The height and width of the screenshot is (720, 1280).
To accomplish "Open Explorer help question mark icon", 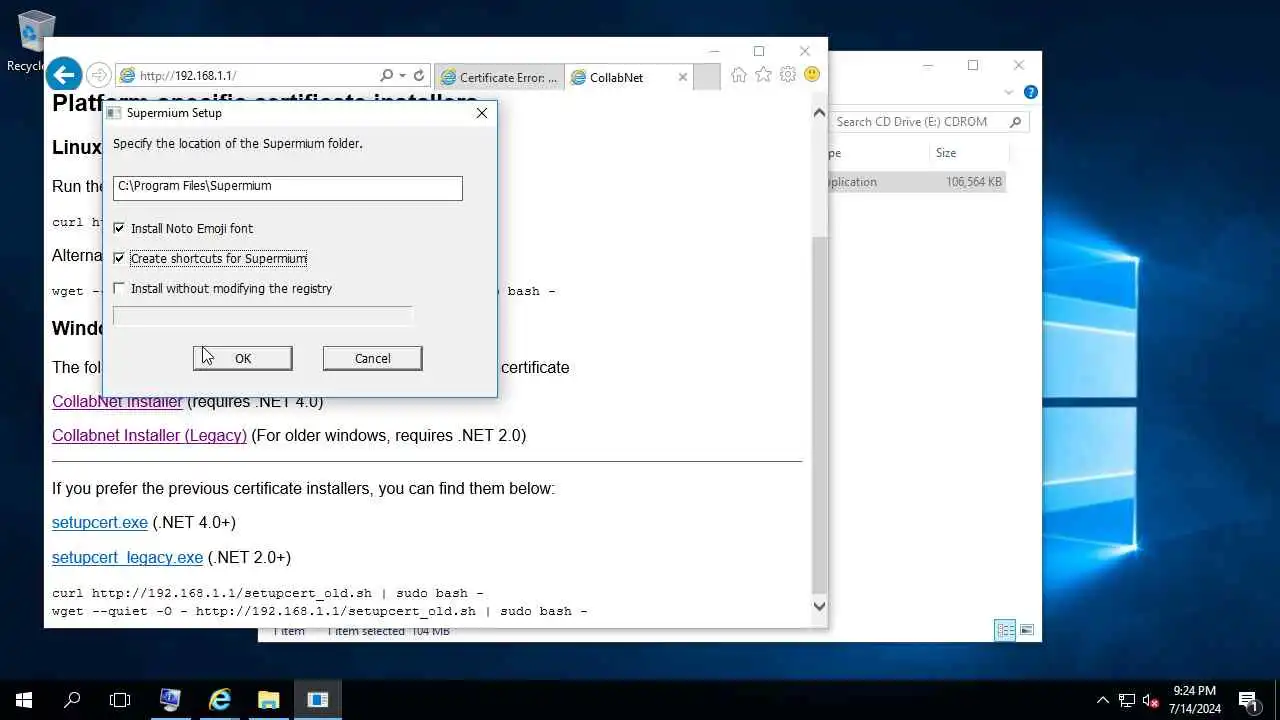I will (x=1030, y=92).
